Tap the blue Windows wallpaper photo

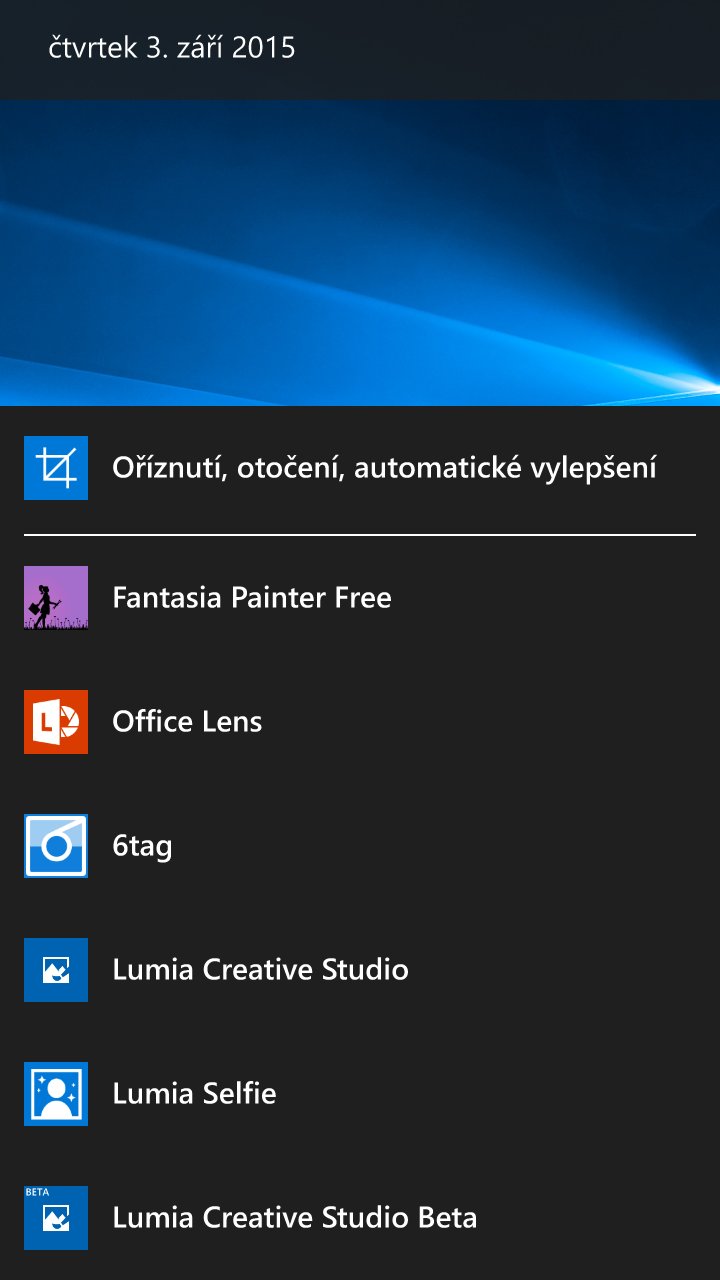click(360, 253)
